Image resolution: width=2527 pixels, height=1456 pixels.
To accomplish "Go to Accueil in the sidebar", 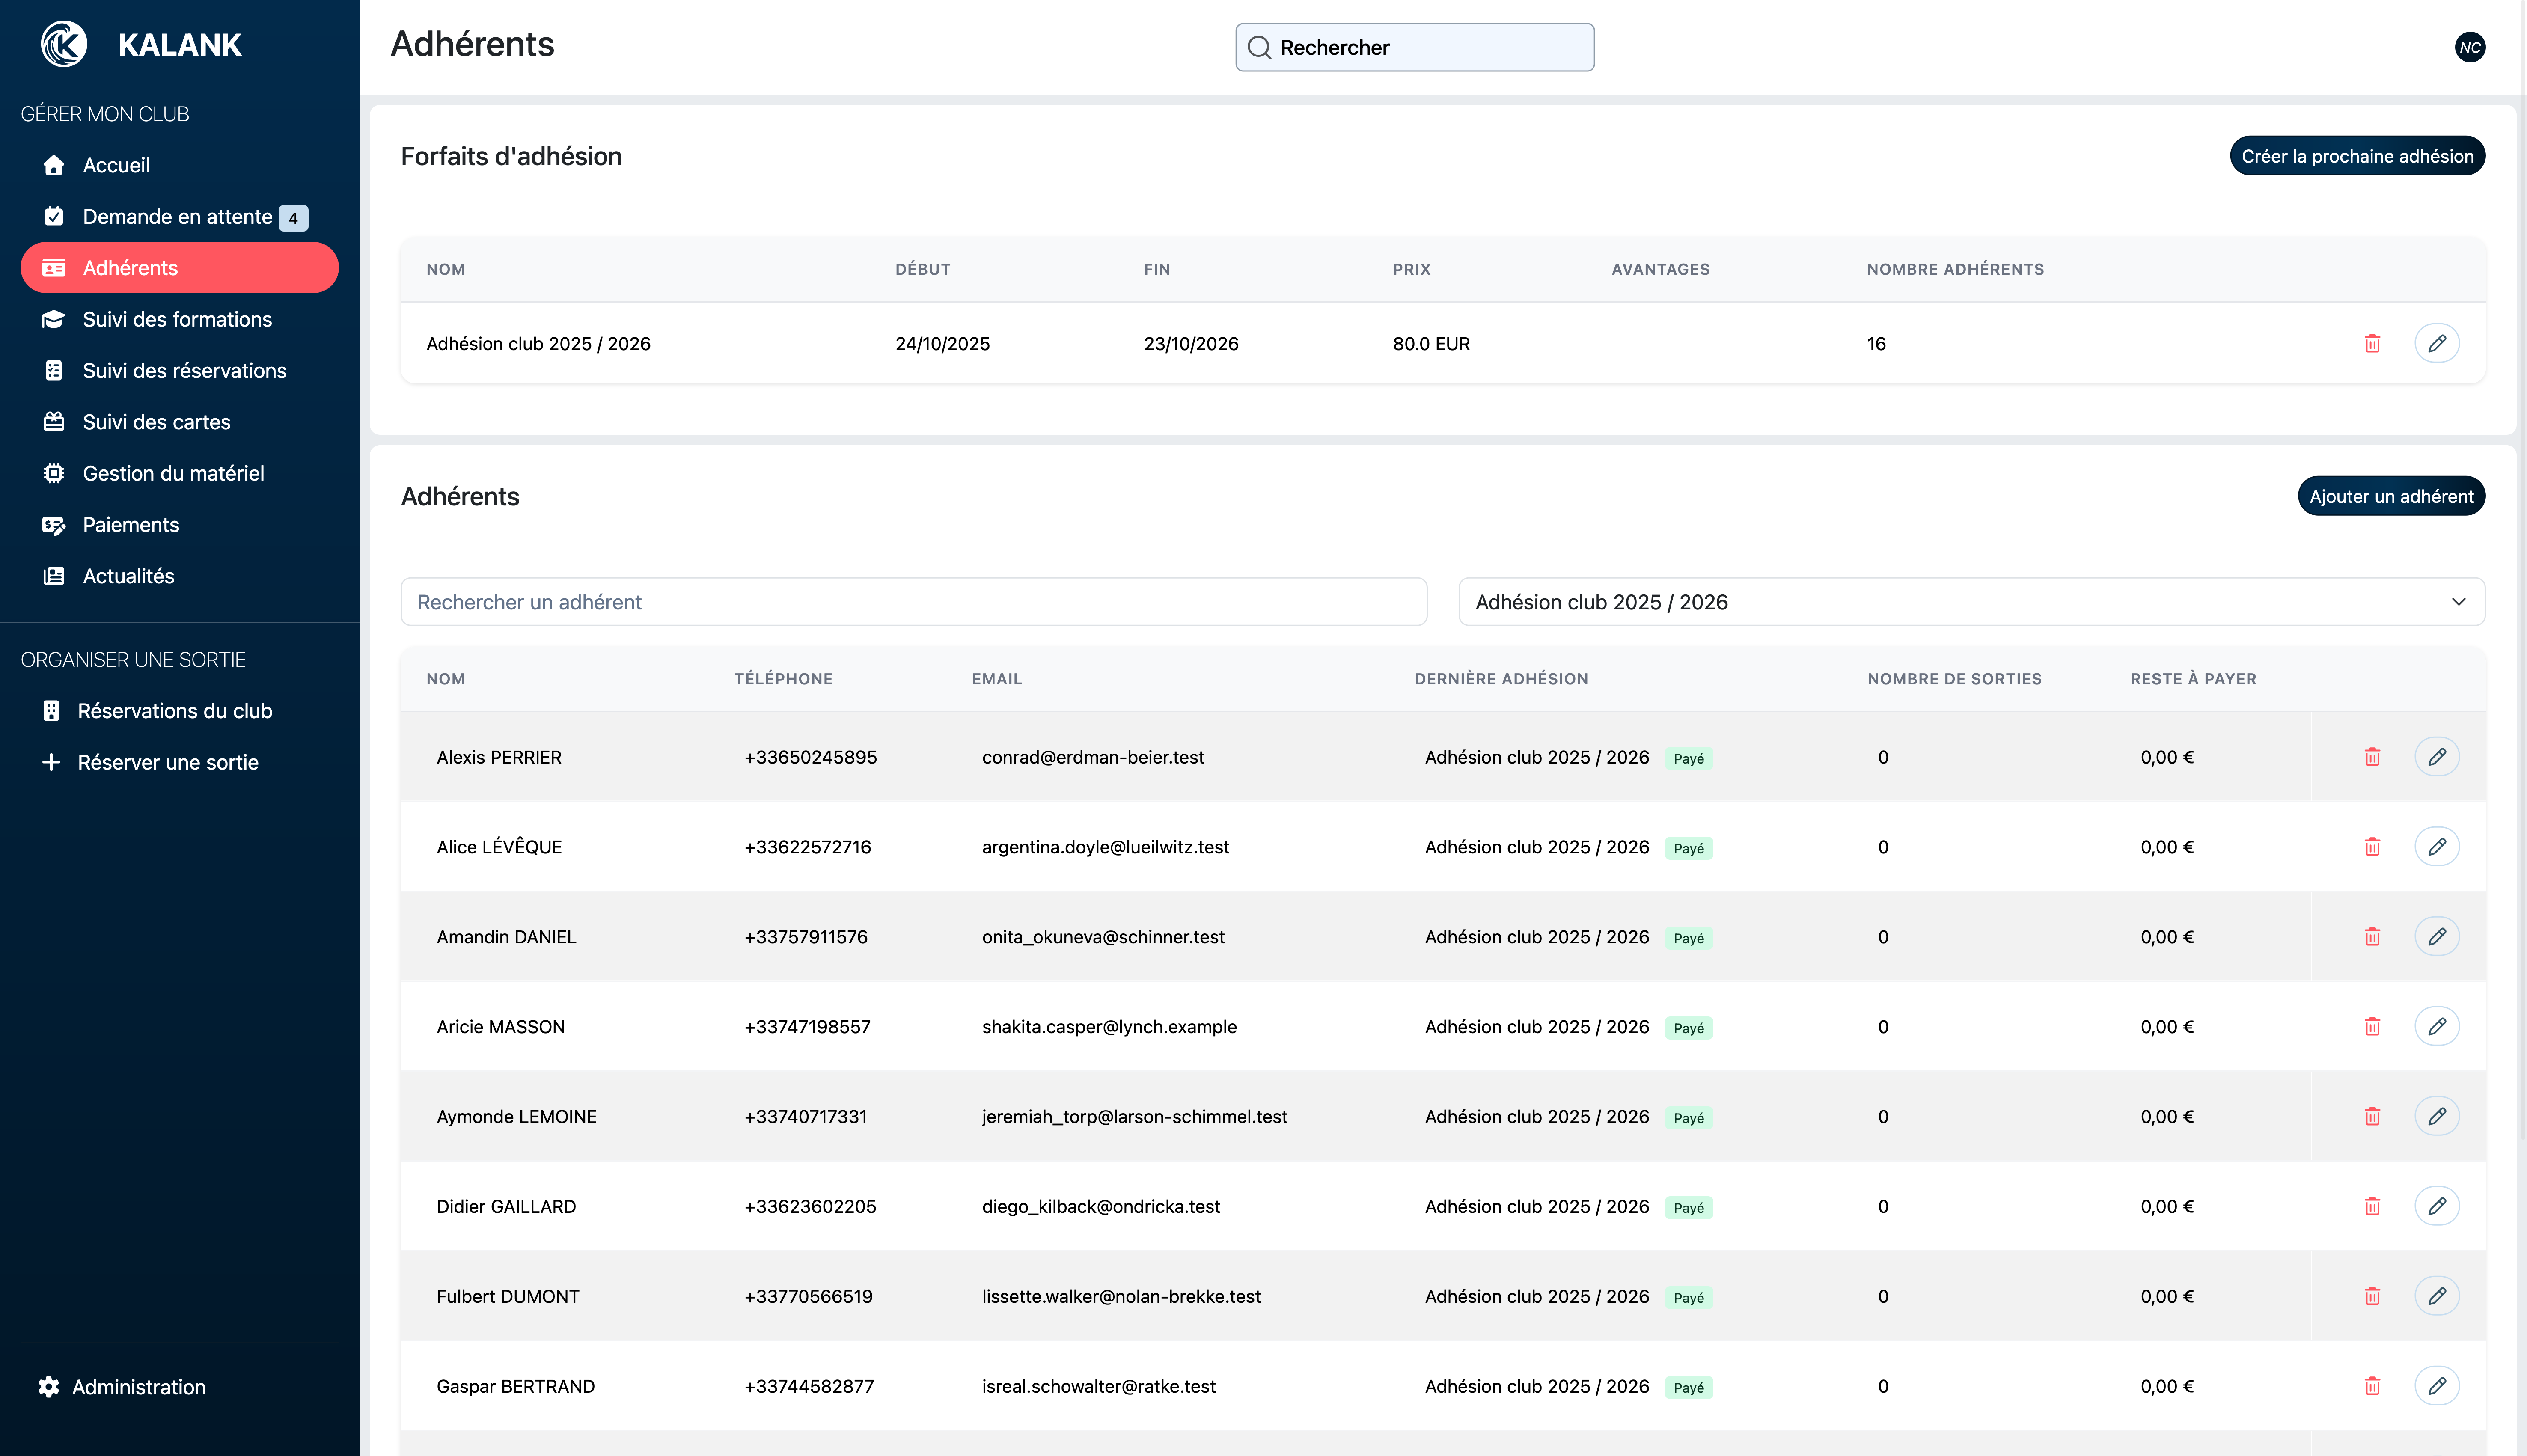I will pyautogui.click(x=180, y=165).
